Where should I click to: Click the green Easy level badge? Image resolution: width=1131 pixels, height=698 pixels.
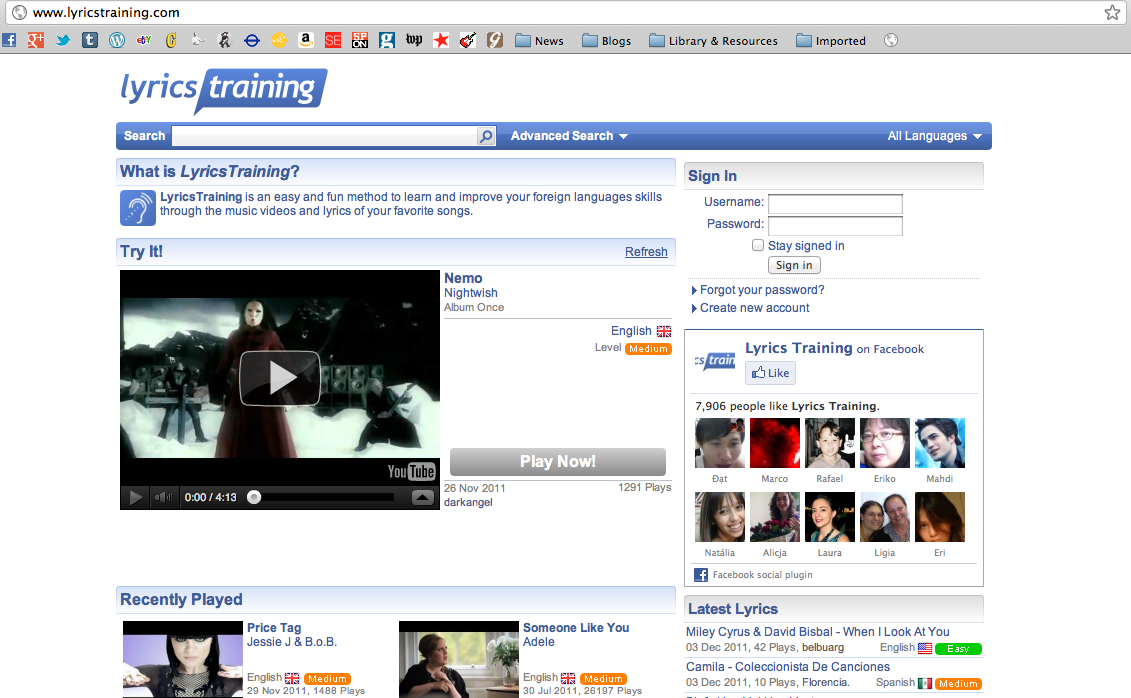pyautogui.click(x=958, y=648)
